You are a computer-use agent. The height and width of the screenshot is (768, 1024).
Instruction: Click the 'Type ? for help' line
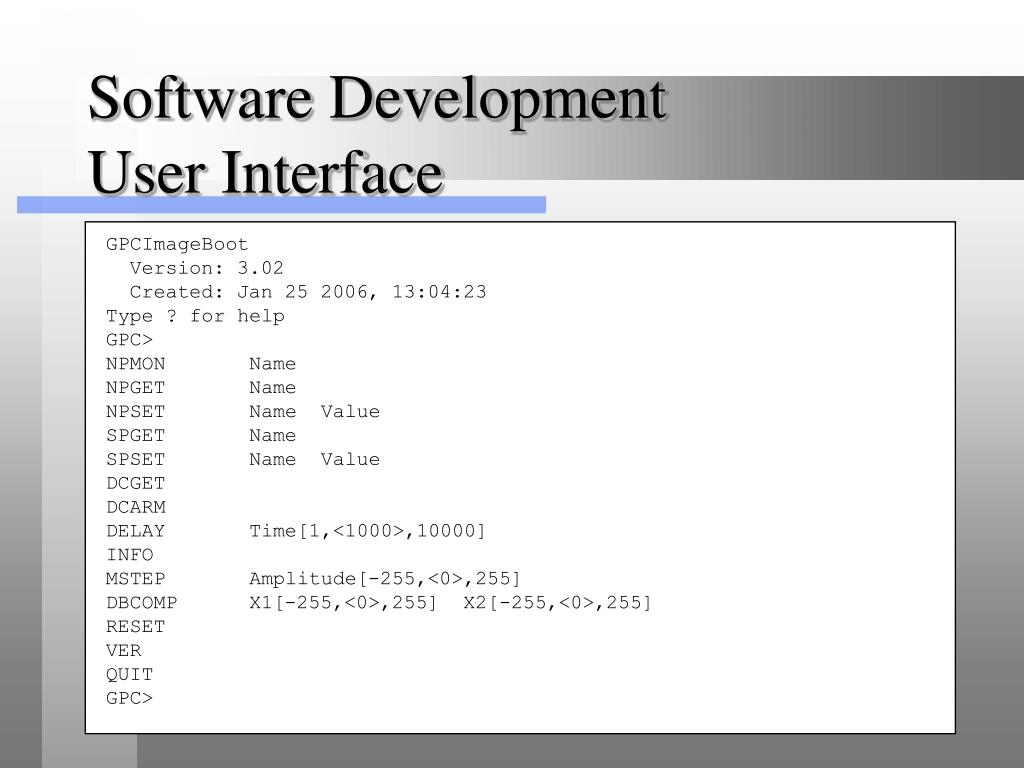(195, 316)
